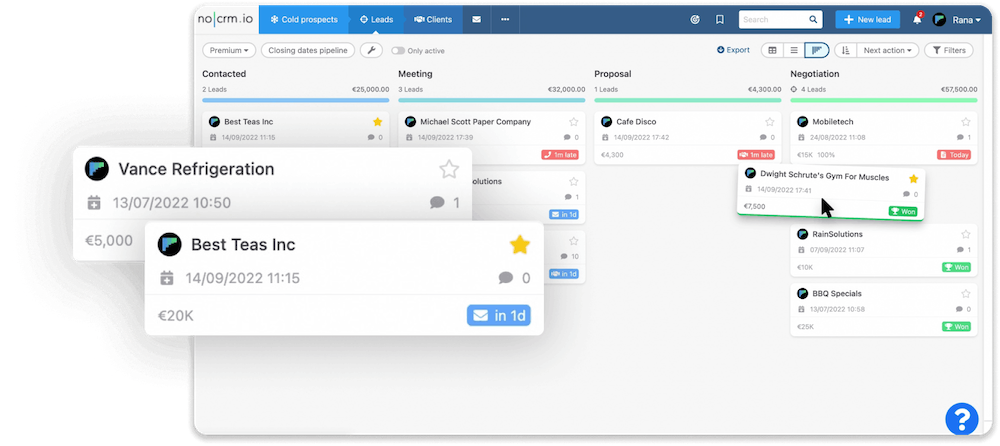1000x446 pixels.
Task: Switch to the compact list view
Action: (x=794, y=50)
